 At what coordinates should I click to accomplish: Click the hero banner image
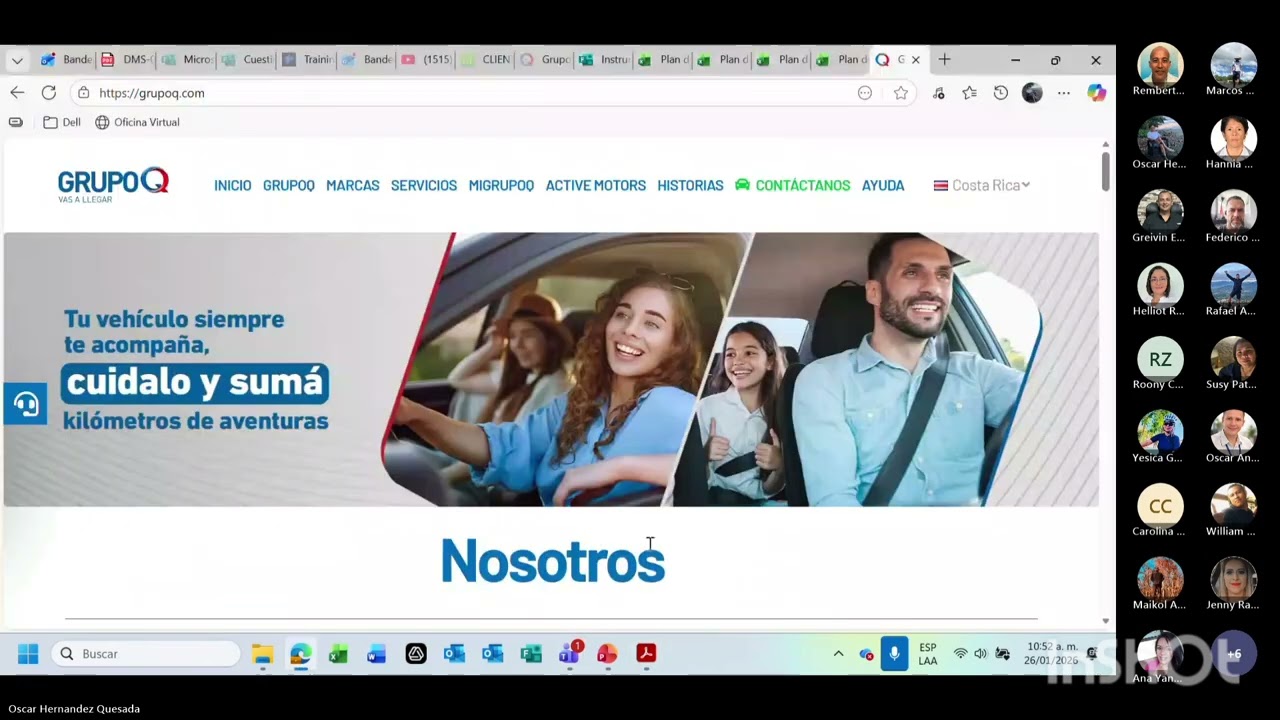[x=551, y=369]
